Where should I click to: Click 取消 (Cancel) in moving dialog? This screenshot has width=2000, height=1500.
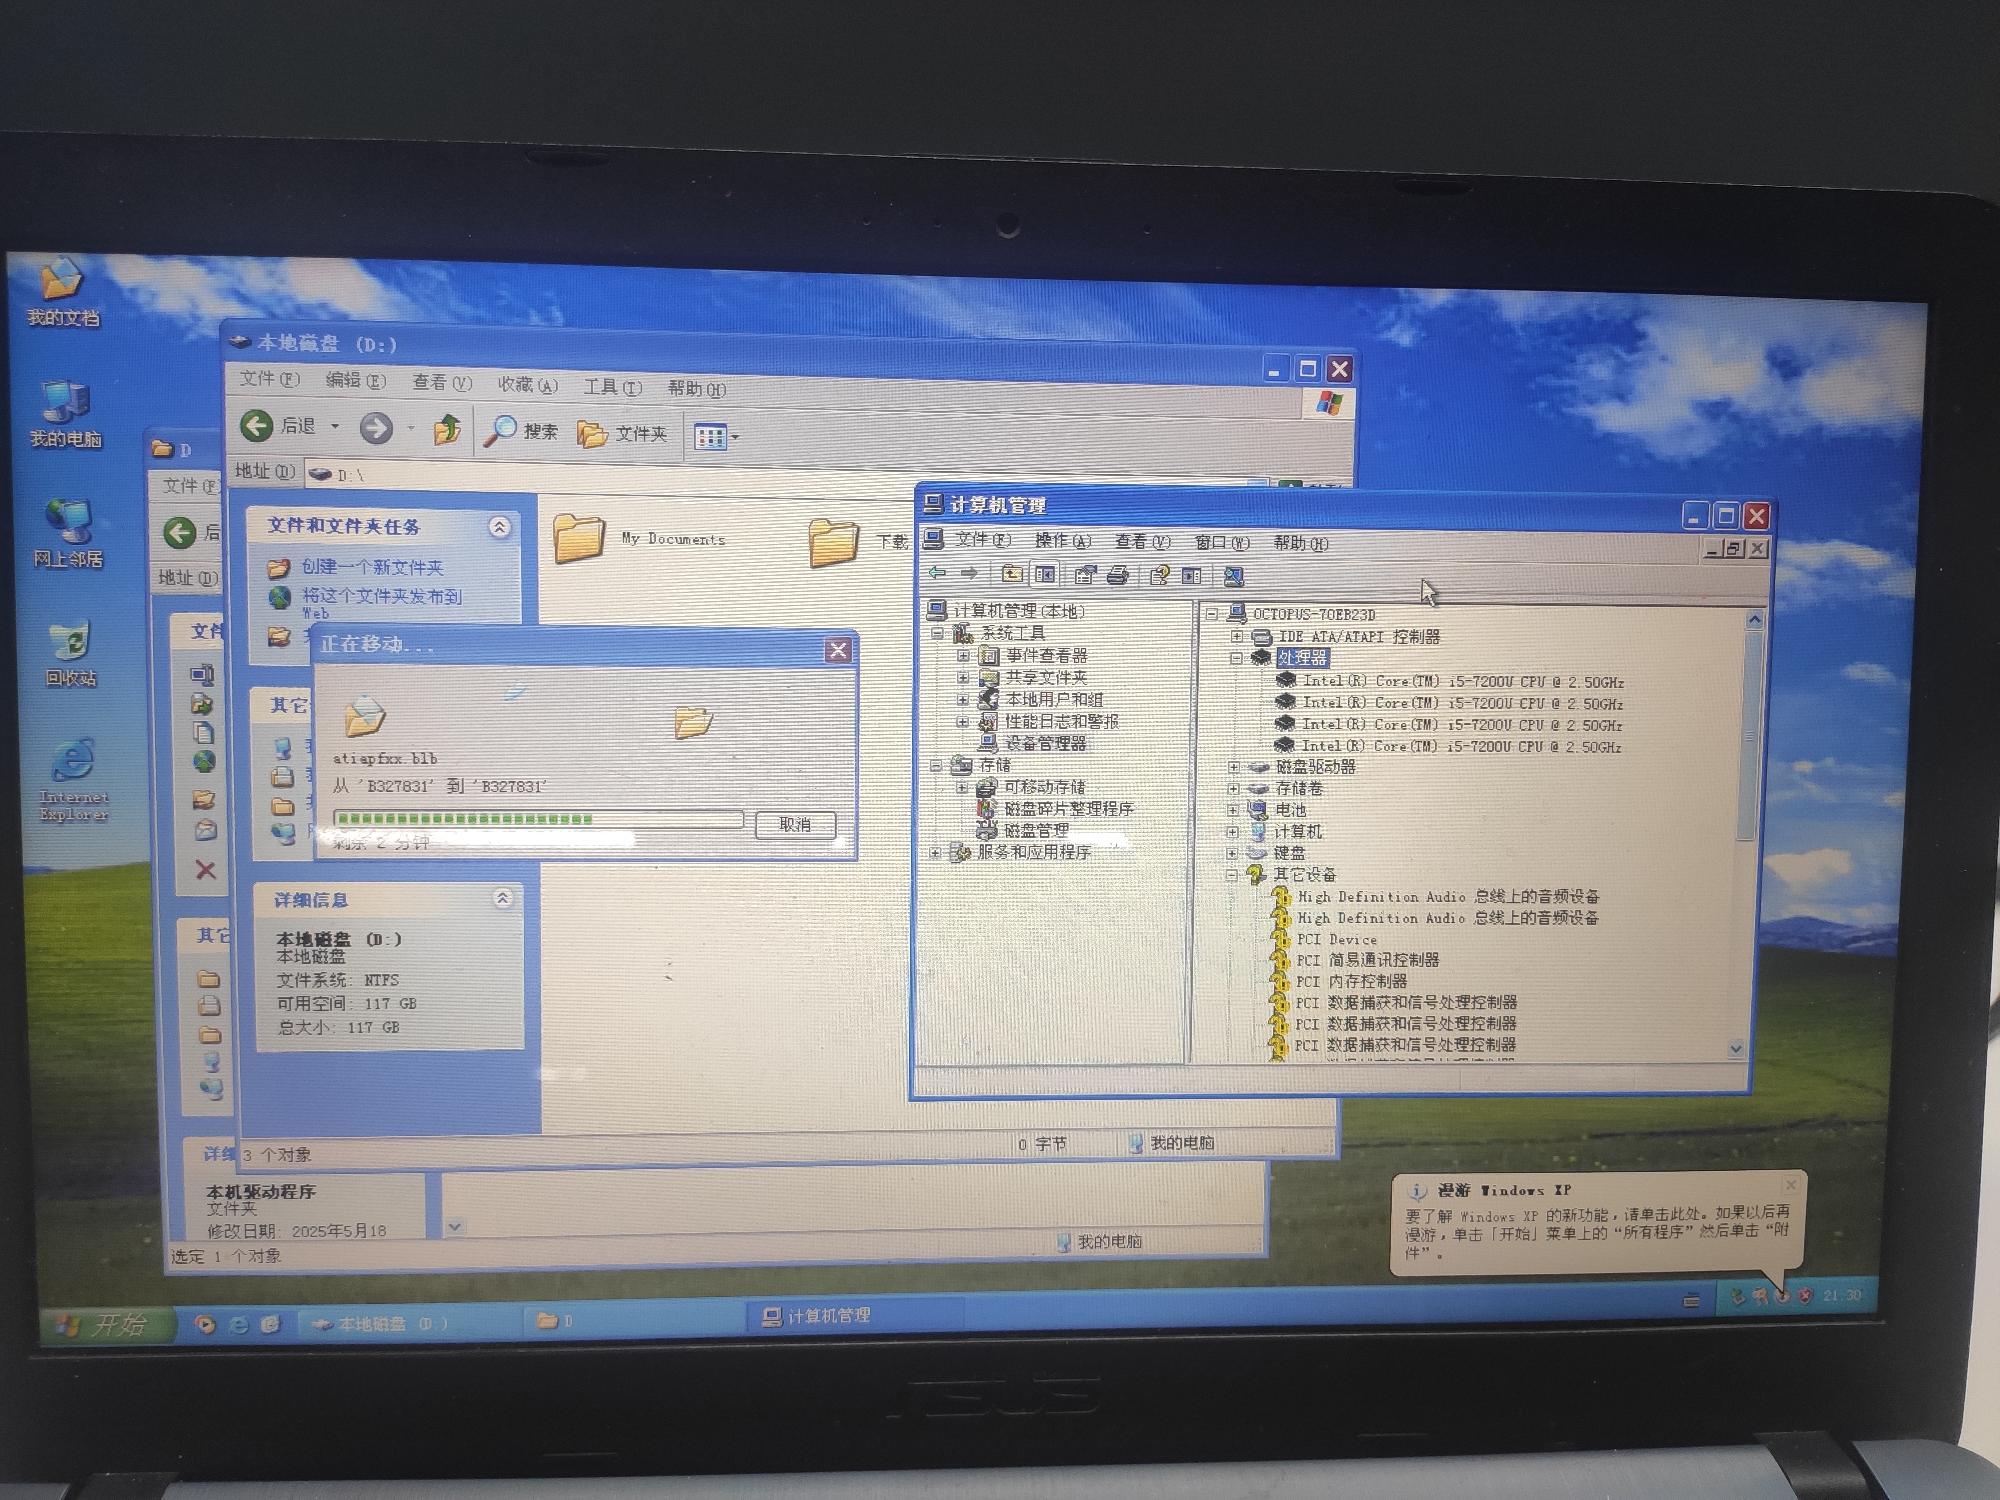coord(795,824)
